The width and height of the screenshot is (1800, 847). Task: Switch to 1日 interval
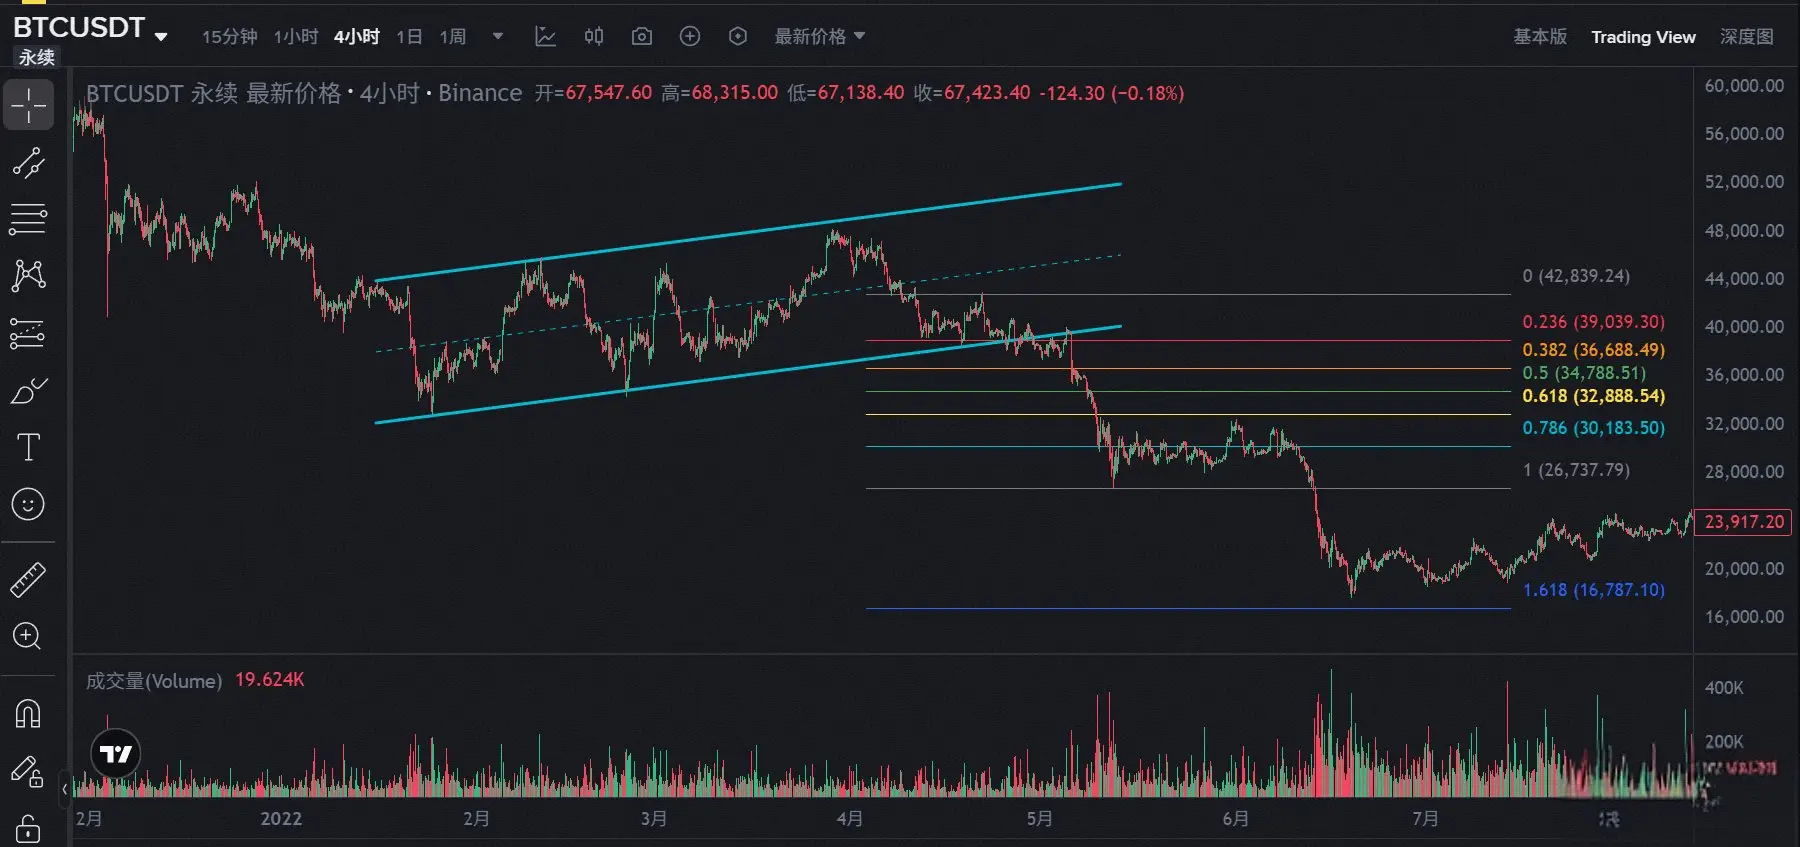point(409,37)
